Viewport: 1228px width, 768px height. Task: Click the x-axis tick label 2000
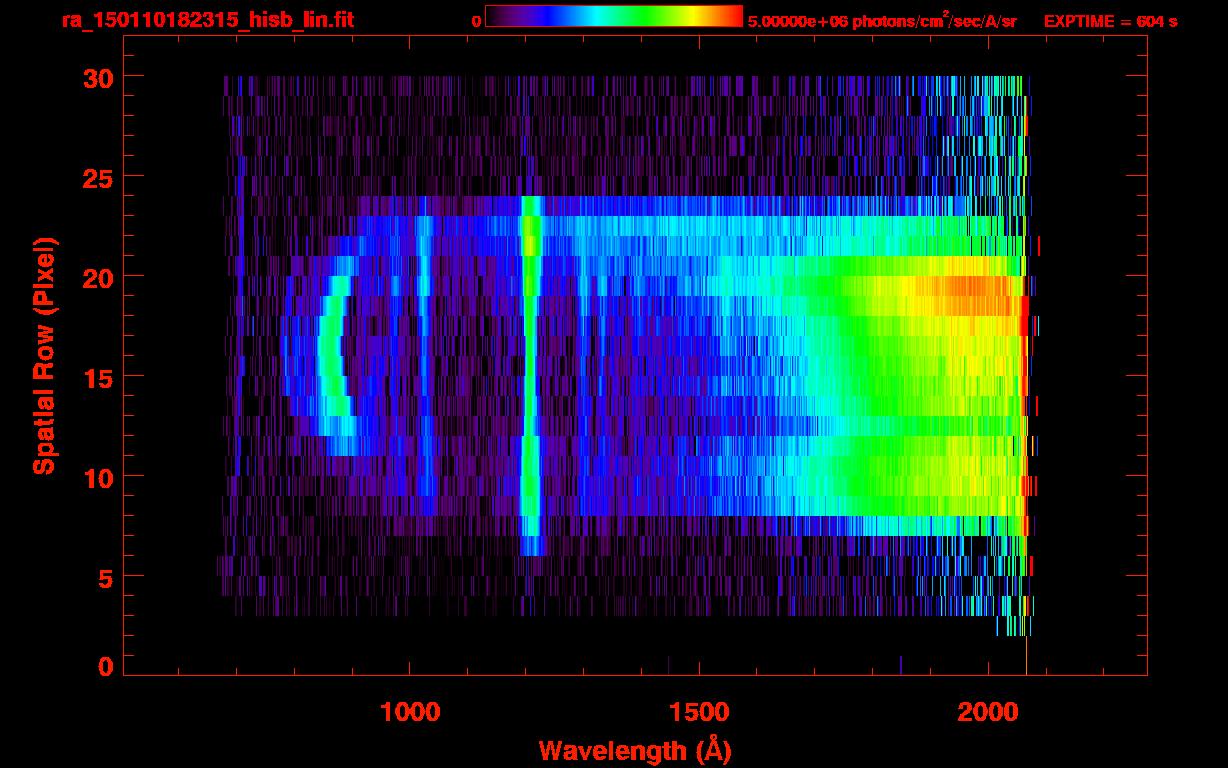[988, 711]
